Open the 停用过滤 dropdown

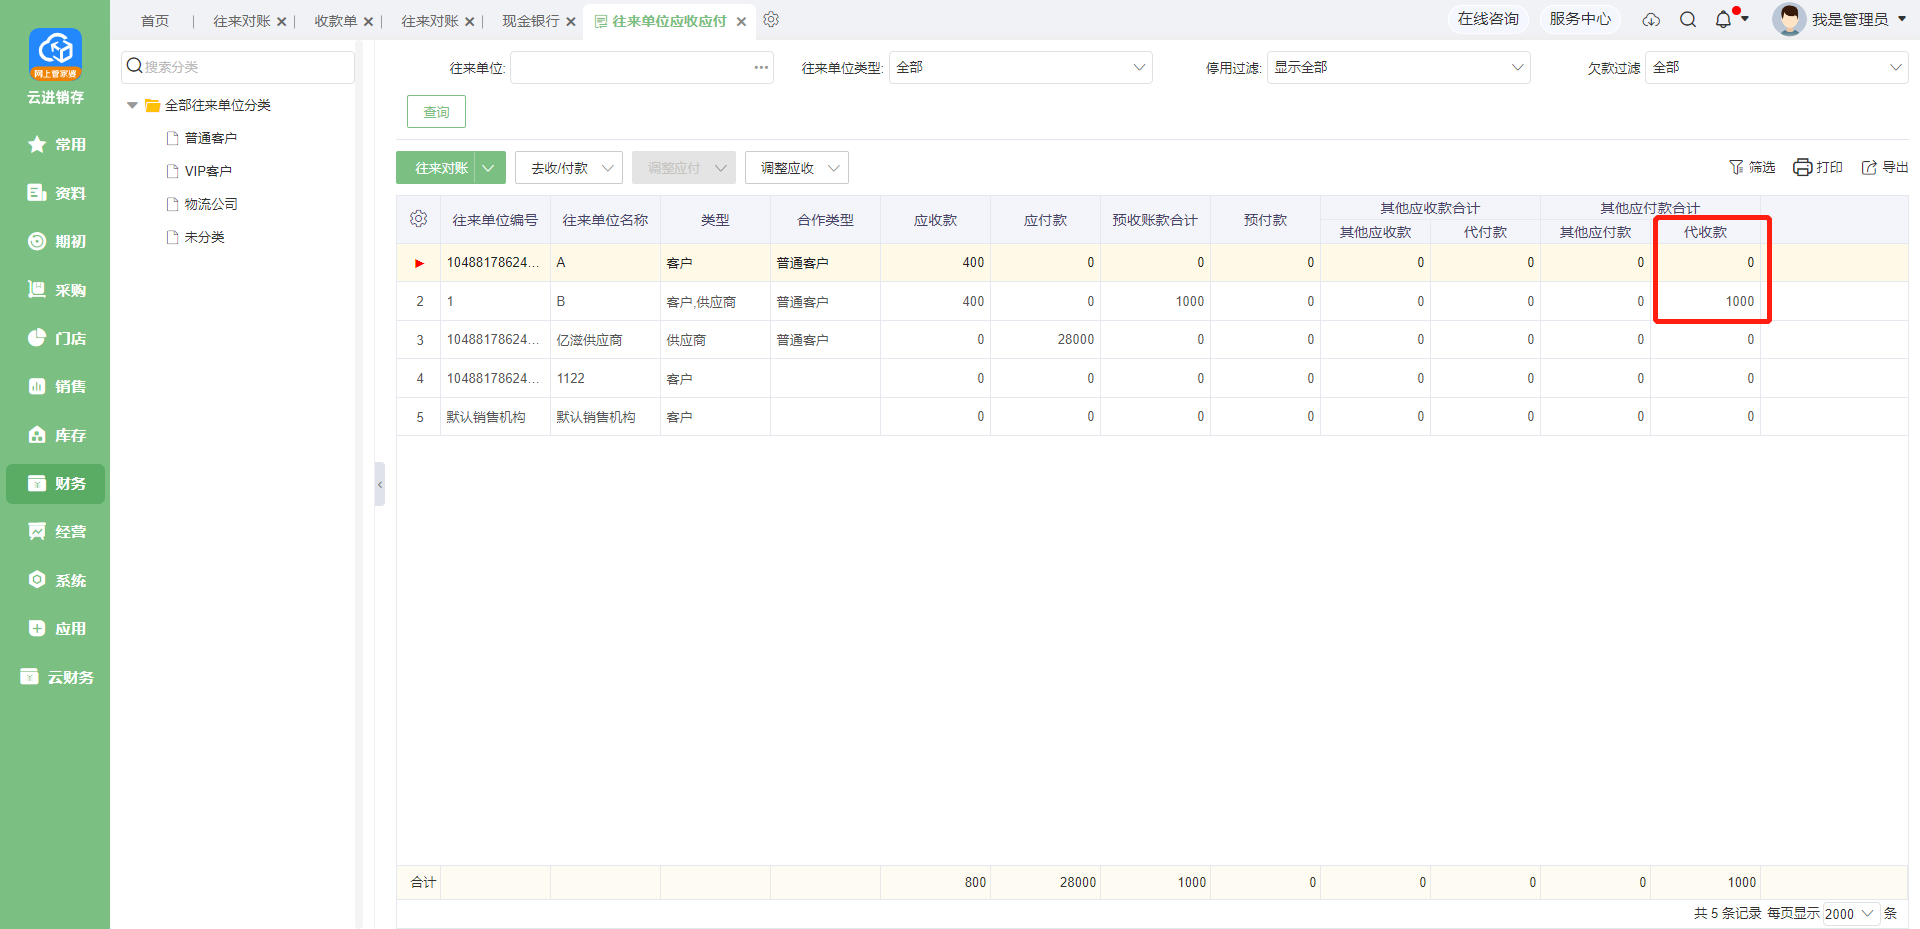(1398, 67)
